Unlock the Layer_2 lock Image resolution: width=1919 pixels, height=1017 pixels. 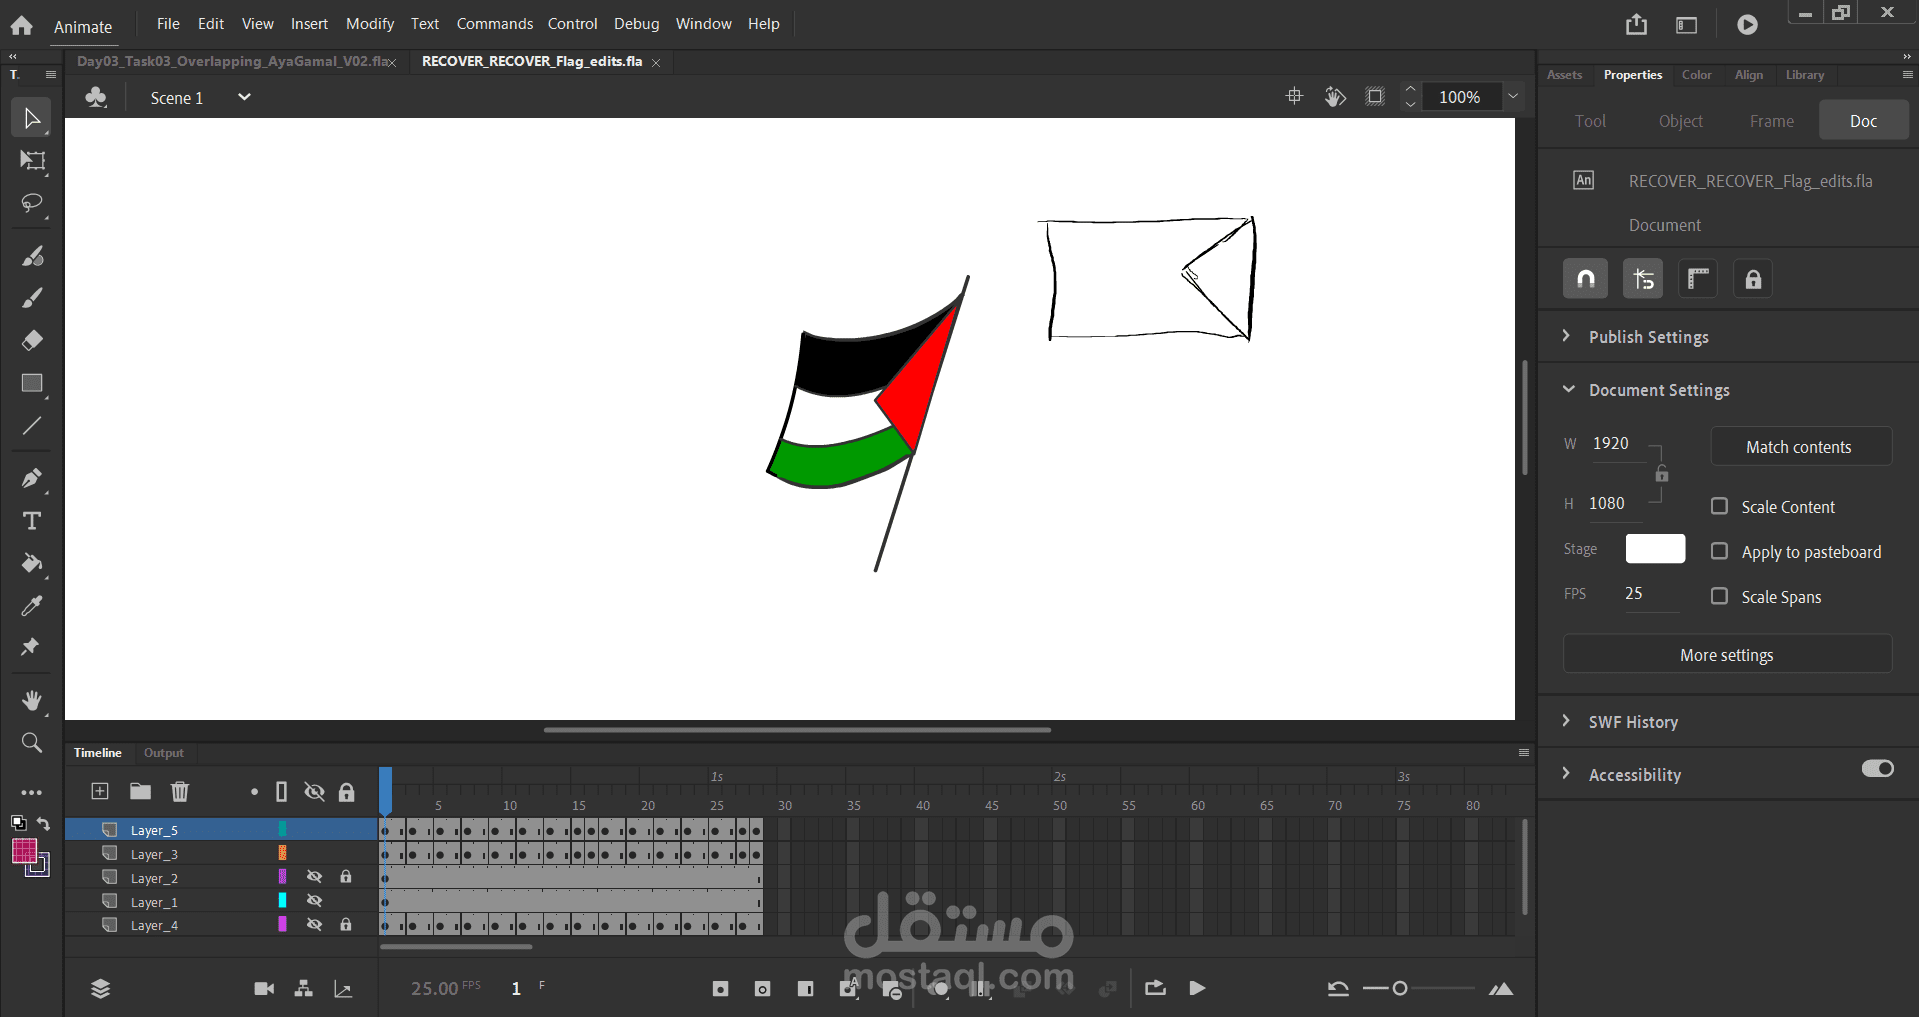coord(346,877)
